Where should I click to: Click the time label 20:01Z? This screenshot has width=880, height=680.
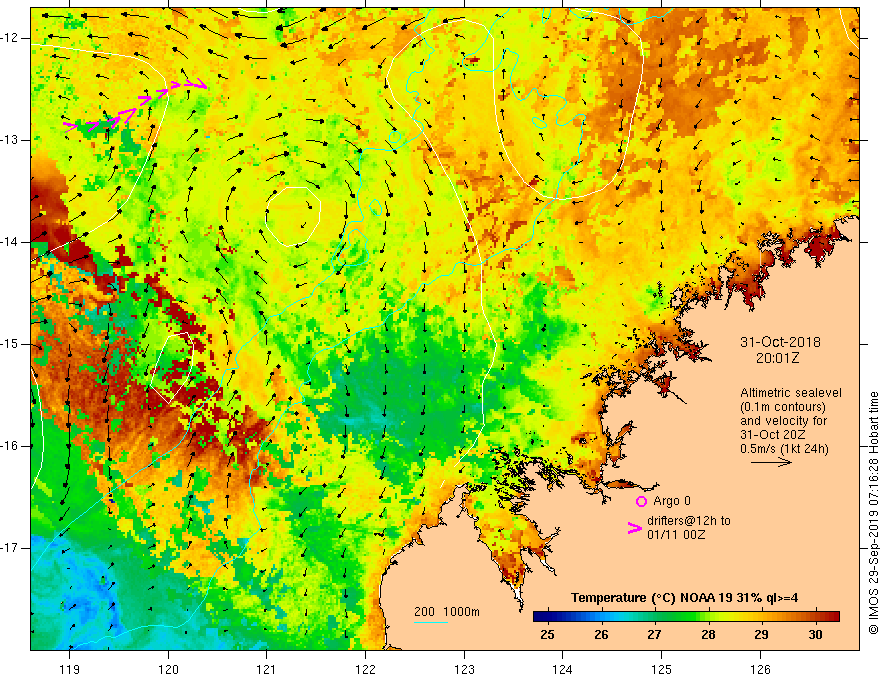coord(777,359)
